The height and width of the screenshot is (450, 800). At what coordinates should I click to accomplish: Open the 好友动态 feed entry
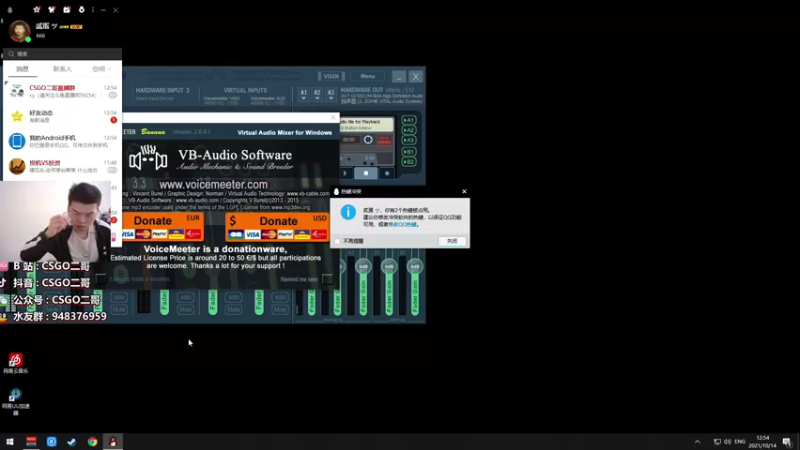(62, 116)
